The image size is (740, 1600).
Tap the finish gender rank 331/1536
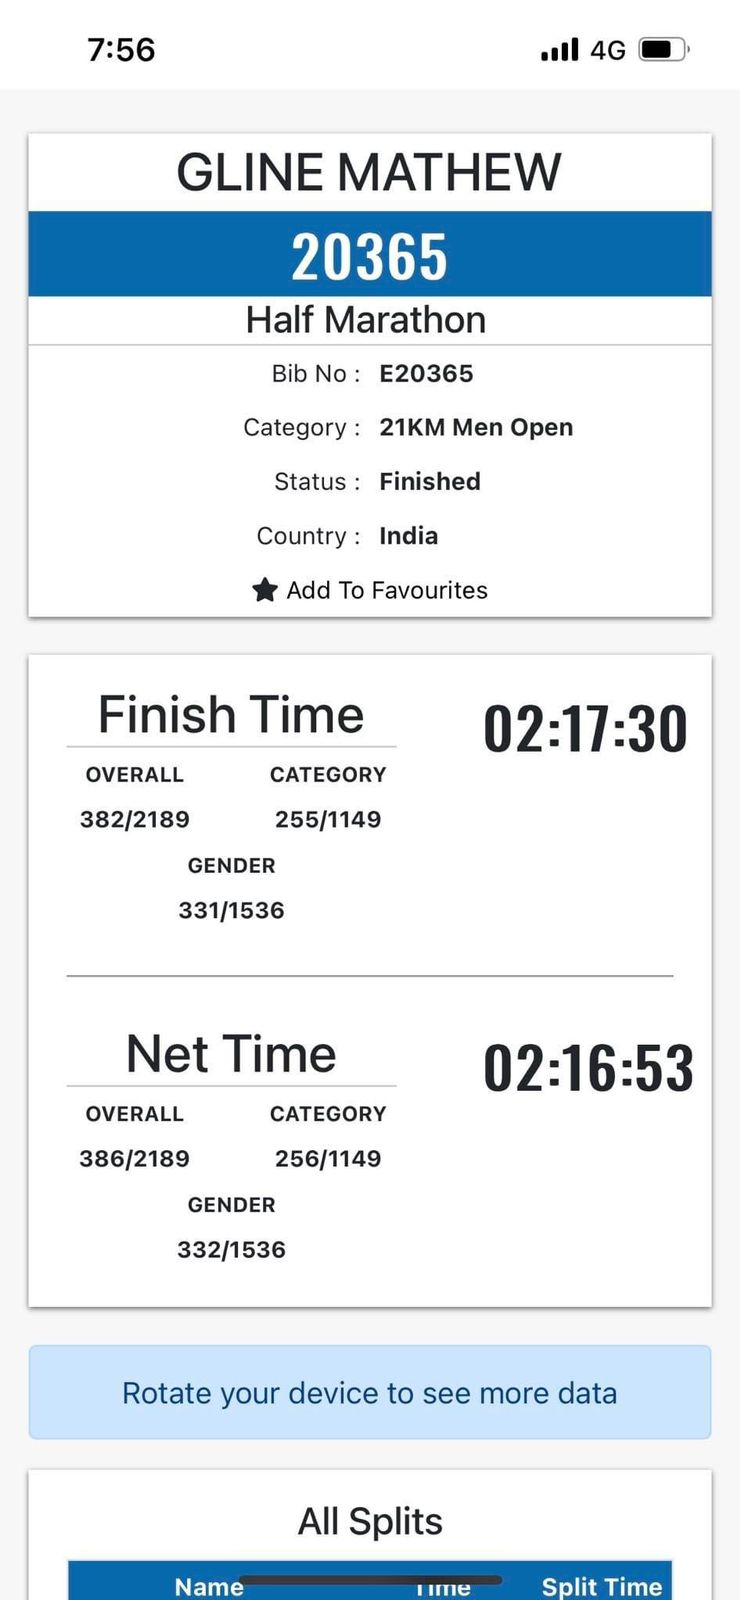click(x=231, y=911)
